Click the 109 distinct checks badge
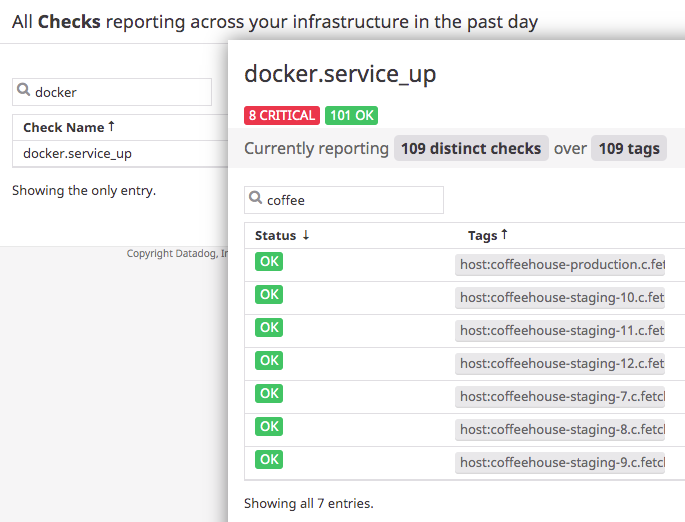This screenshot has height=522, width=685. pos(471,149)
